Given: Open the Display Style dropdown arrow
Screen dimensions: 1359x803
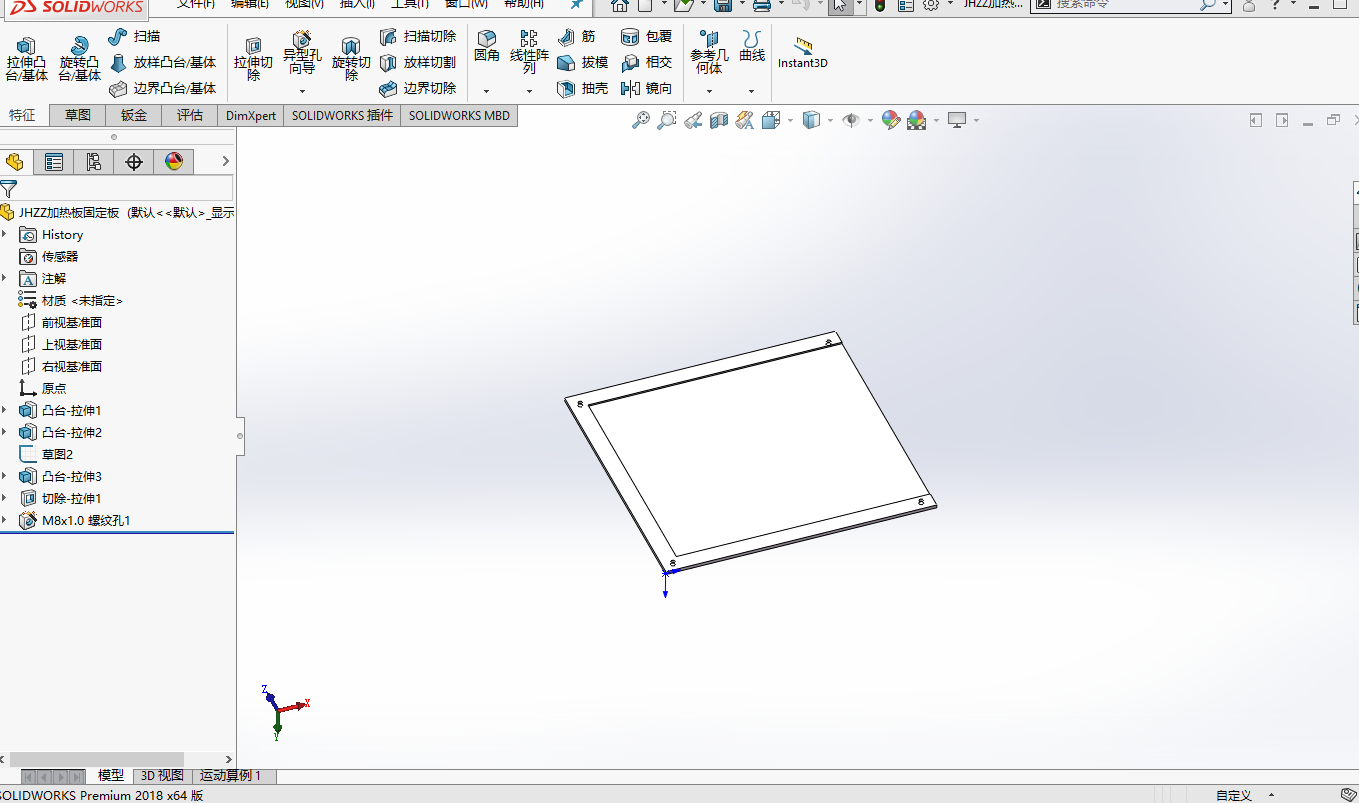Looking at the screenshot, I should point(830,121).
